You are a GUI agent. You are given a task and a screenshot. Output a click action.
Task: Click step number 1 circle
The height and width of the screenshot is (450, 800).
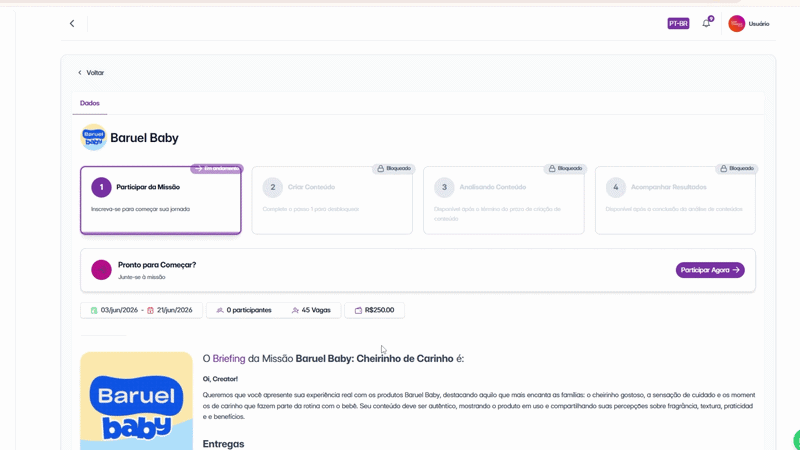click(x=101, y=187)
